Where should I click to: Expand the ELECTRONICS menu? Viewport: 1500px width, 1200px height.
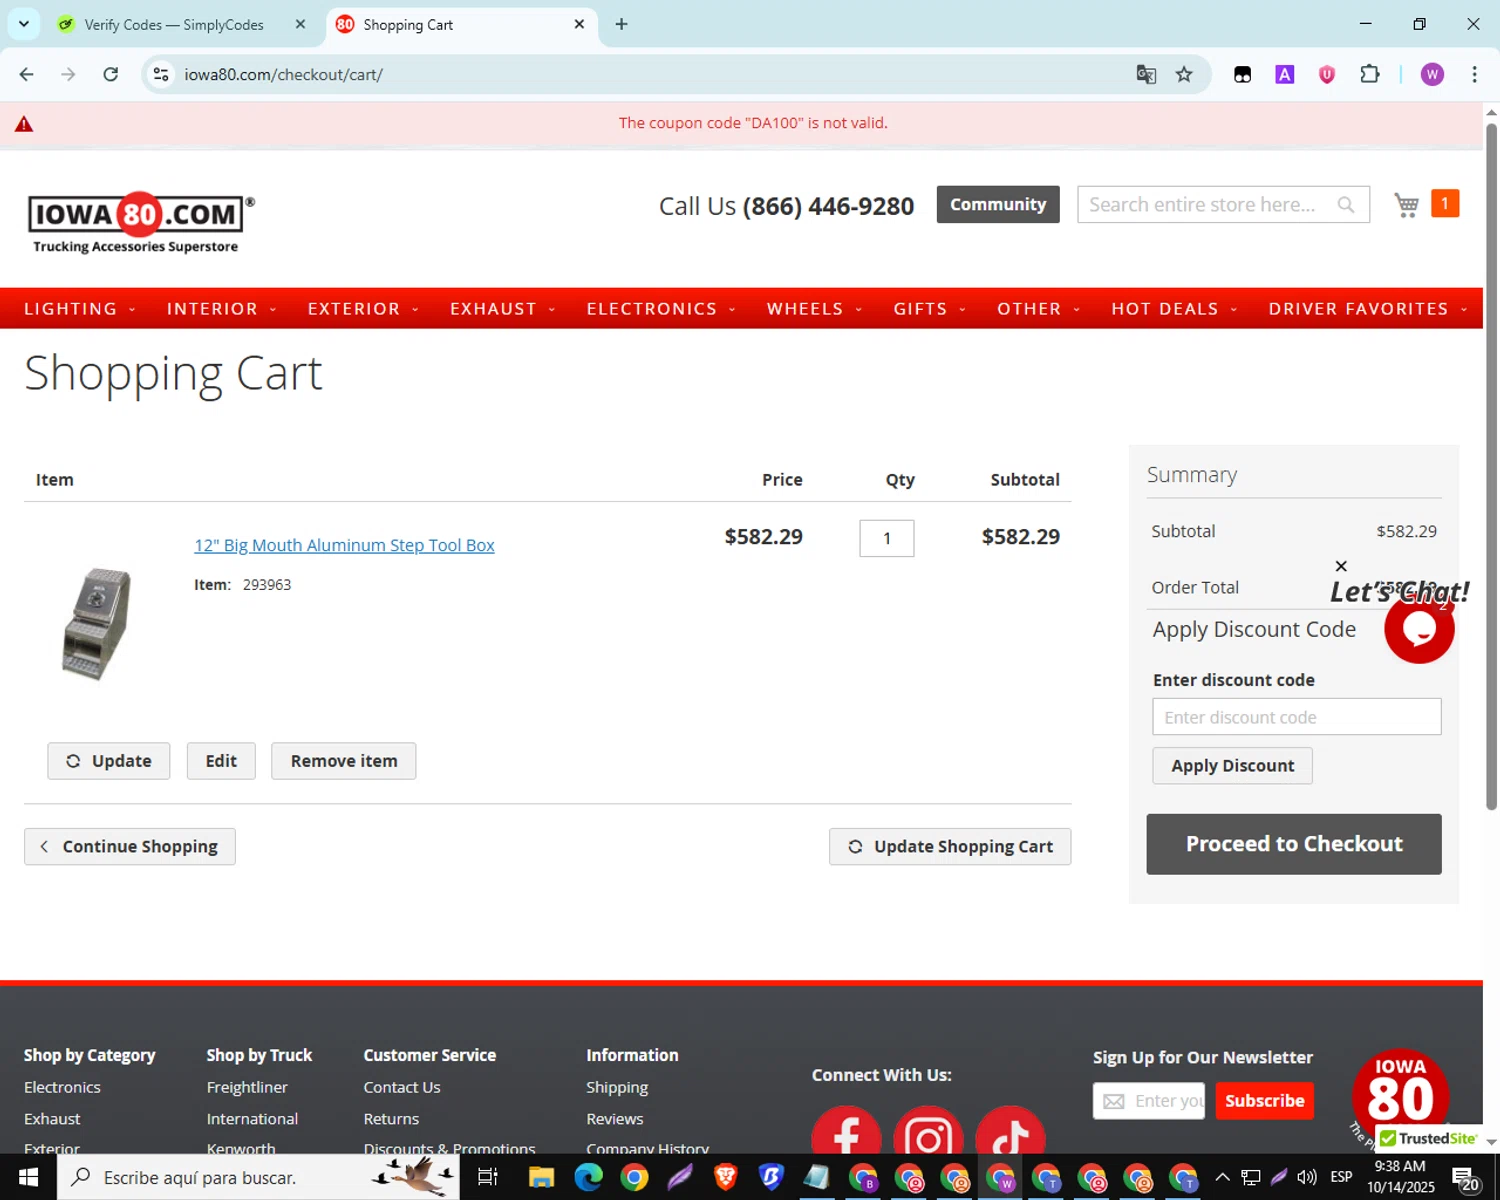coord(661,309)
